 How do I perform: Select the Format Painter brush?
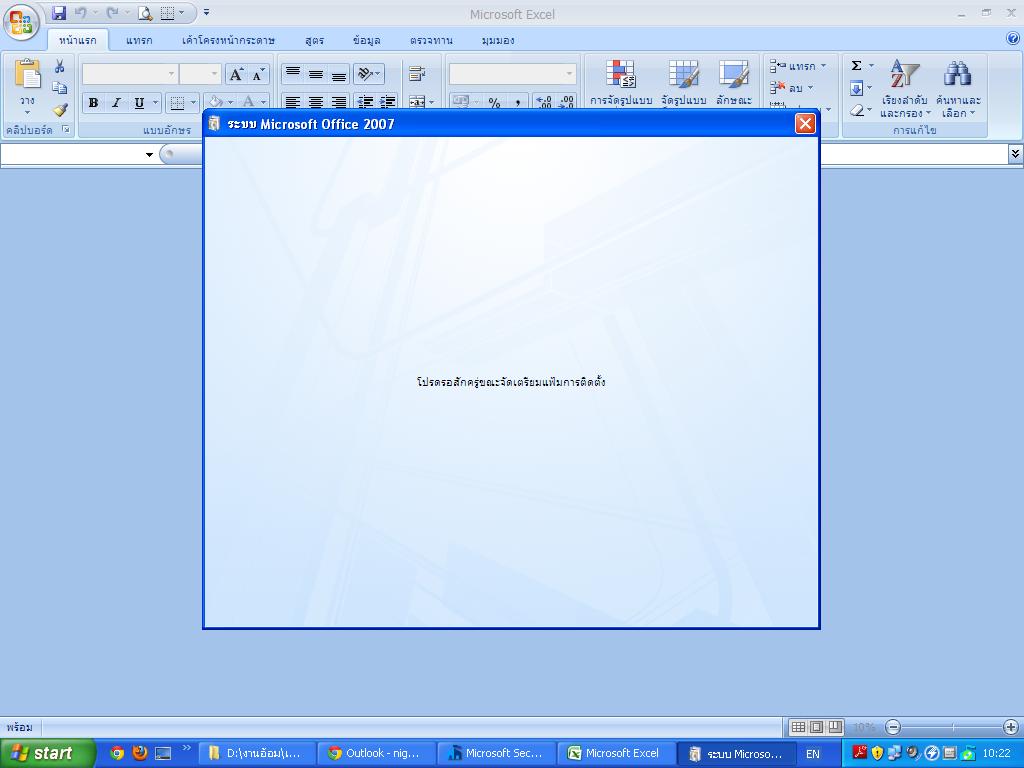click(x=59, y=109)
